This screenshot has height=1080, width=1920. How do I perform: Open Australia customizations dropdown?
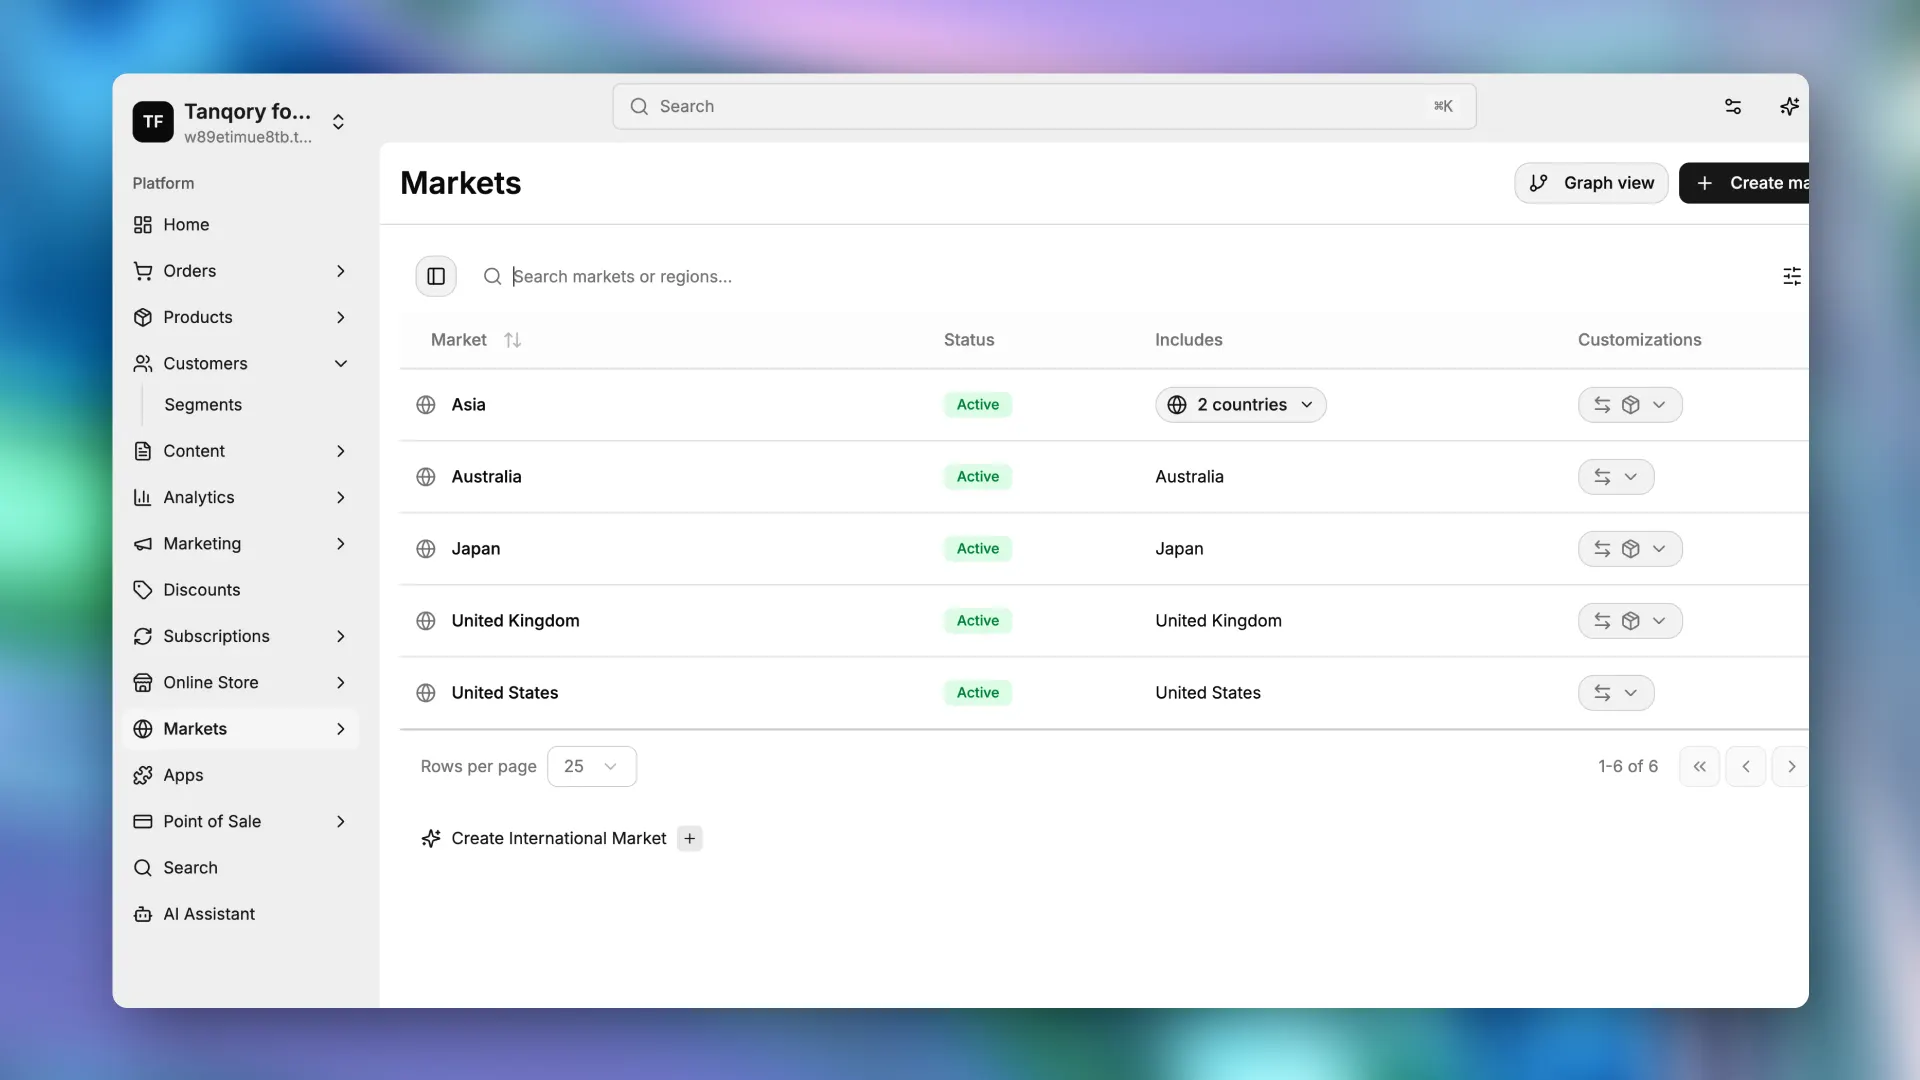pos(1616,477)
